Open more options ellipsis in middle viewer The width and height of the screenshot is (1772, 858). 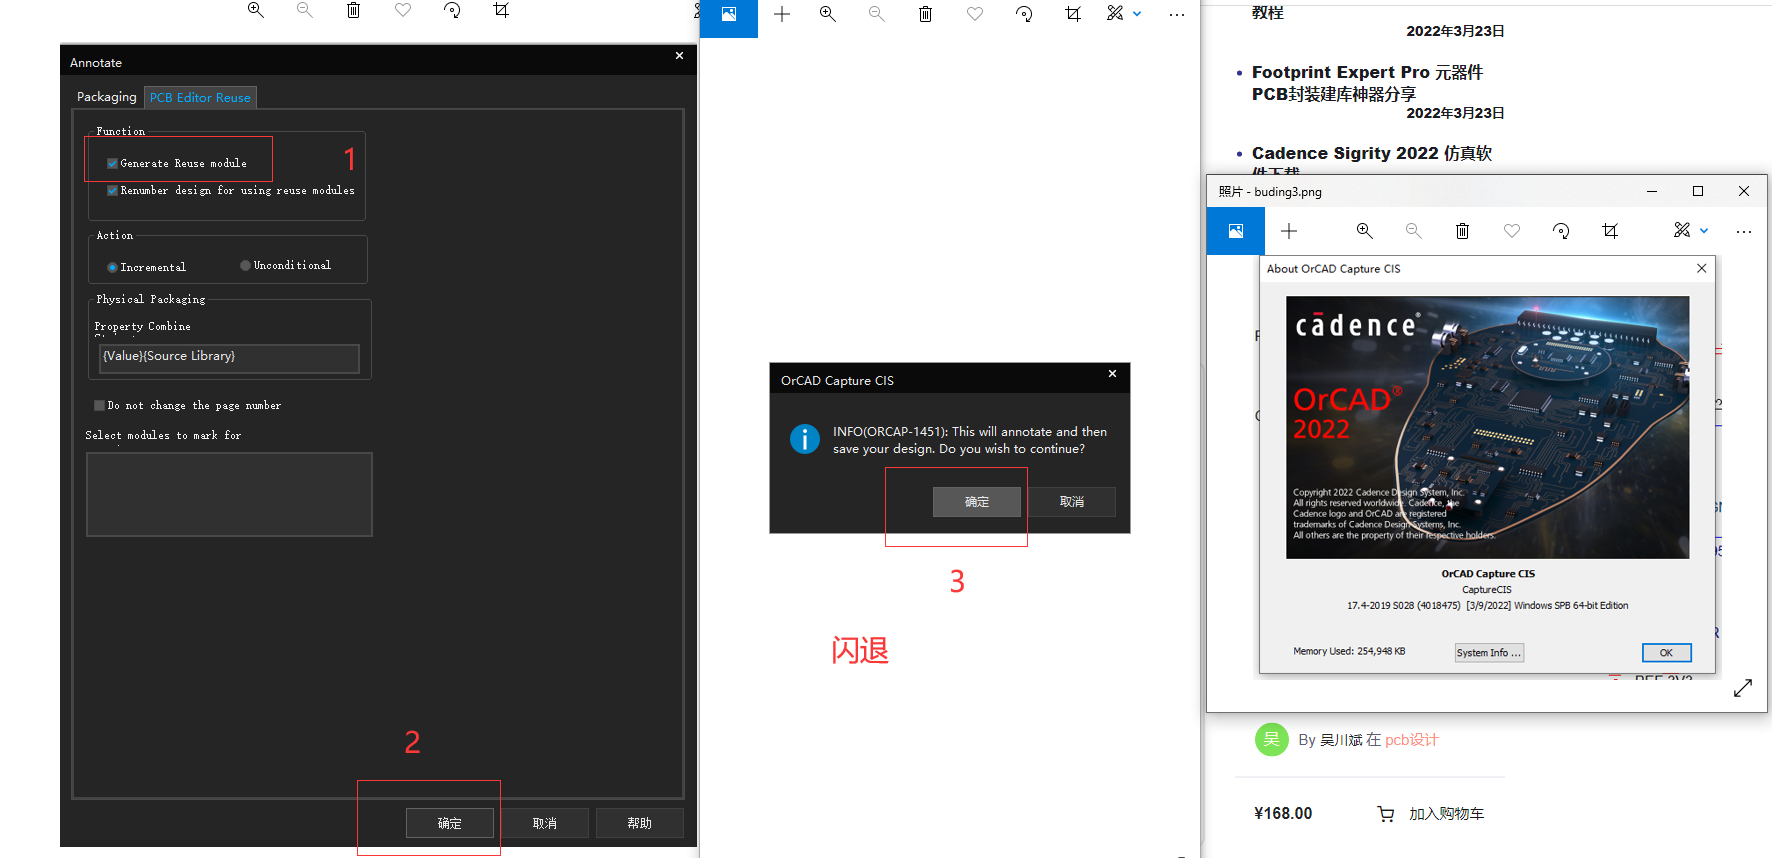[x=1177, y=14]
